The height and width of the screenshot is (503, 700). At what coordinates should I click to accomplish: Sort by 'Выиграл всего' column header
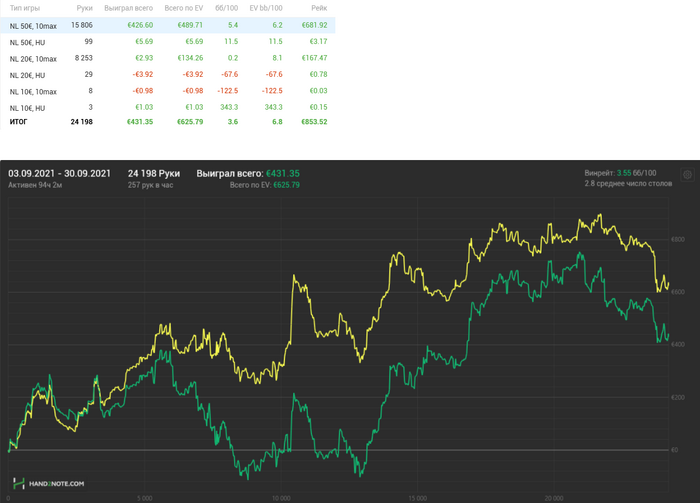(x=129, y=8)
